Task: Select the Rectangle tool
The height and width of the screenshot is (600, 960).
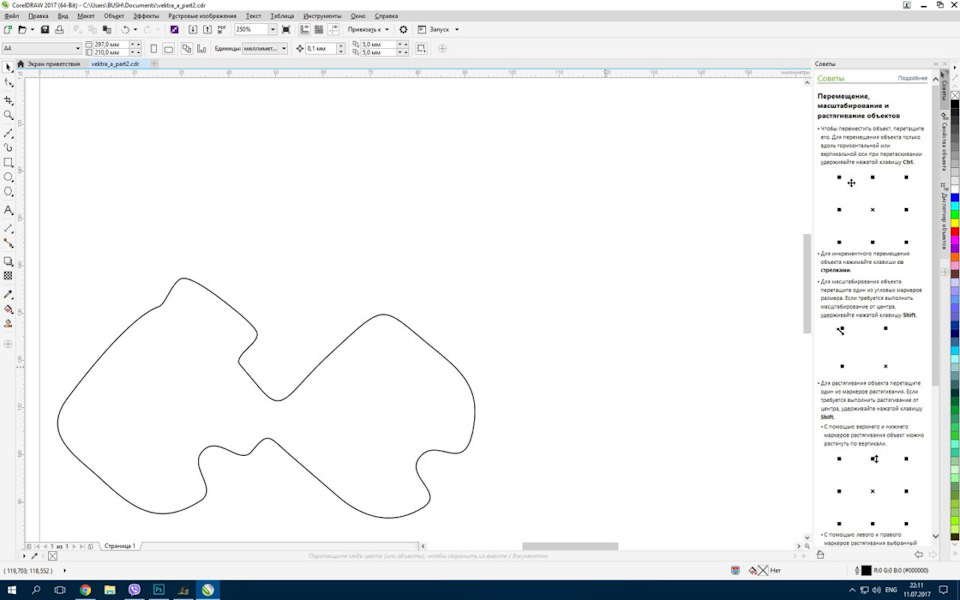Action: point(8,162)
